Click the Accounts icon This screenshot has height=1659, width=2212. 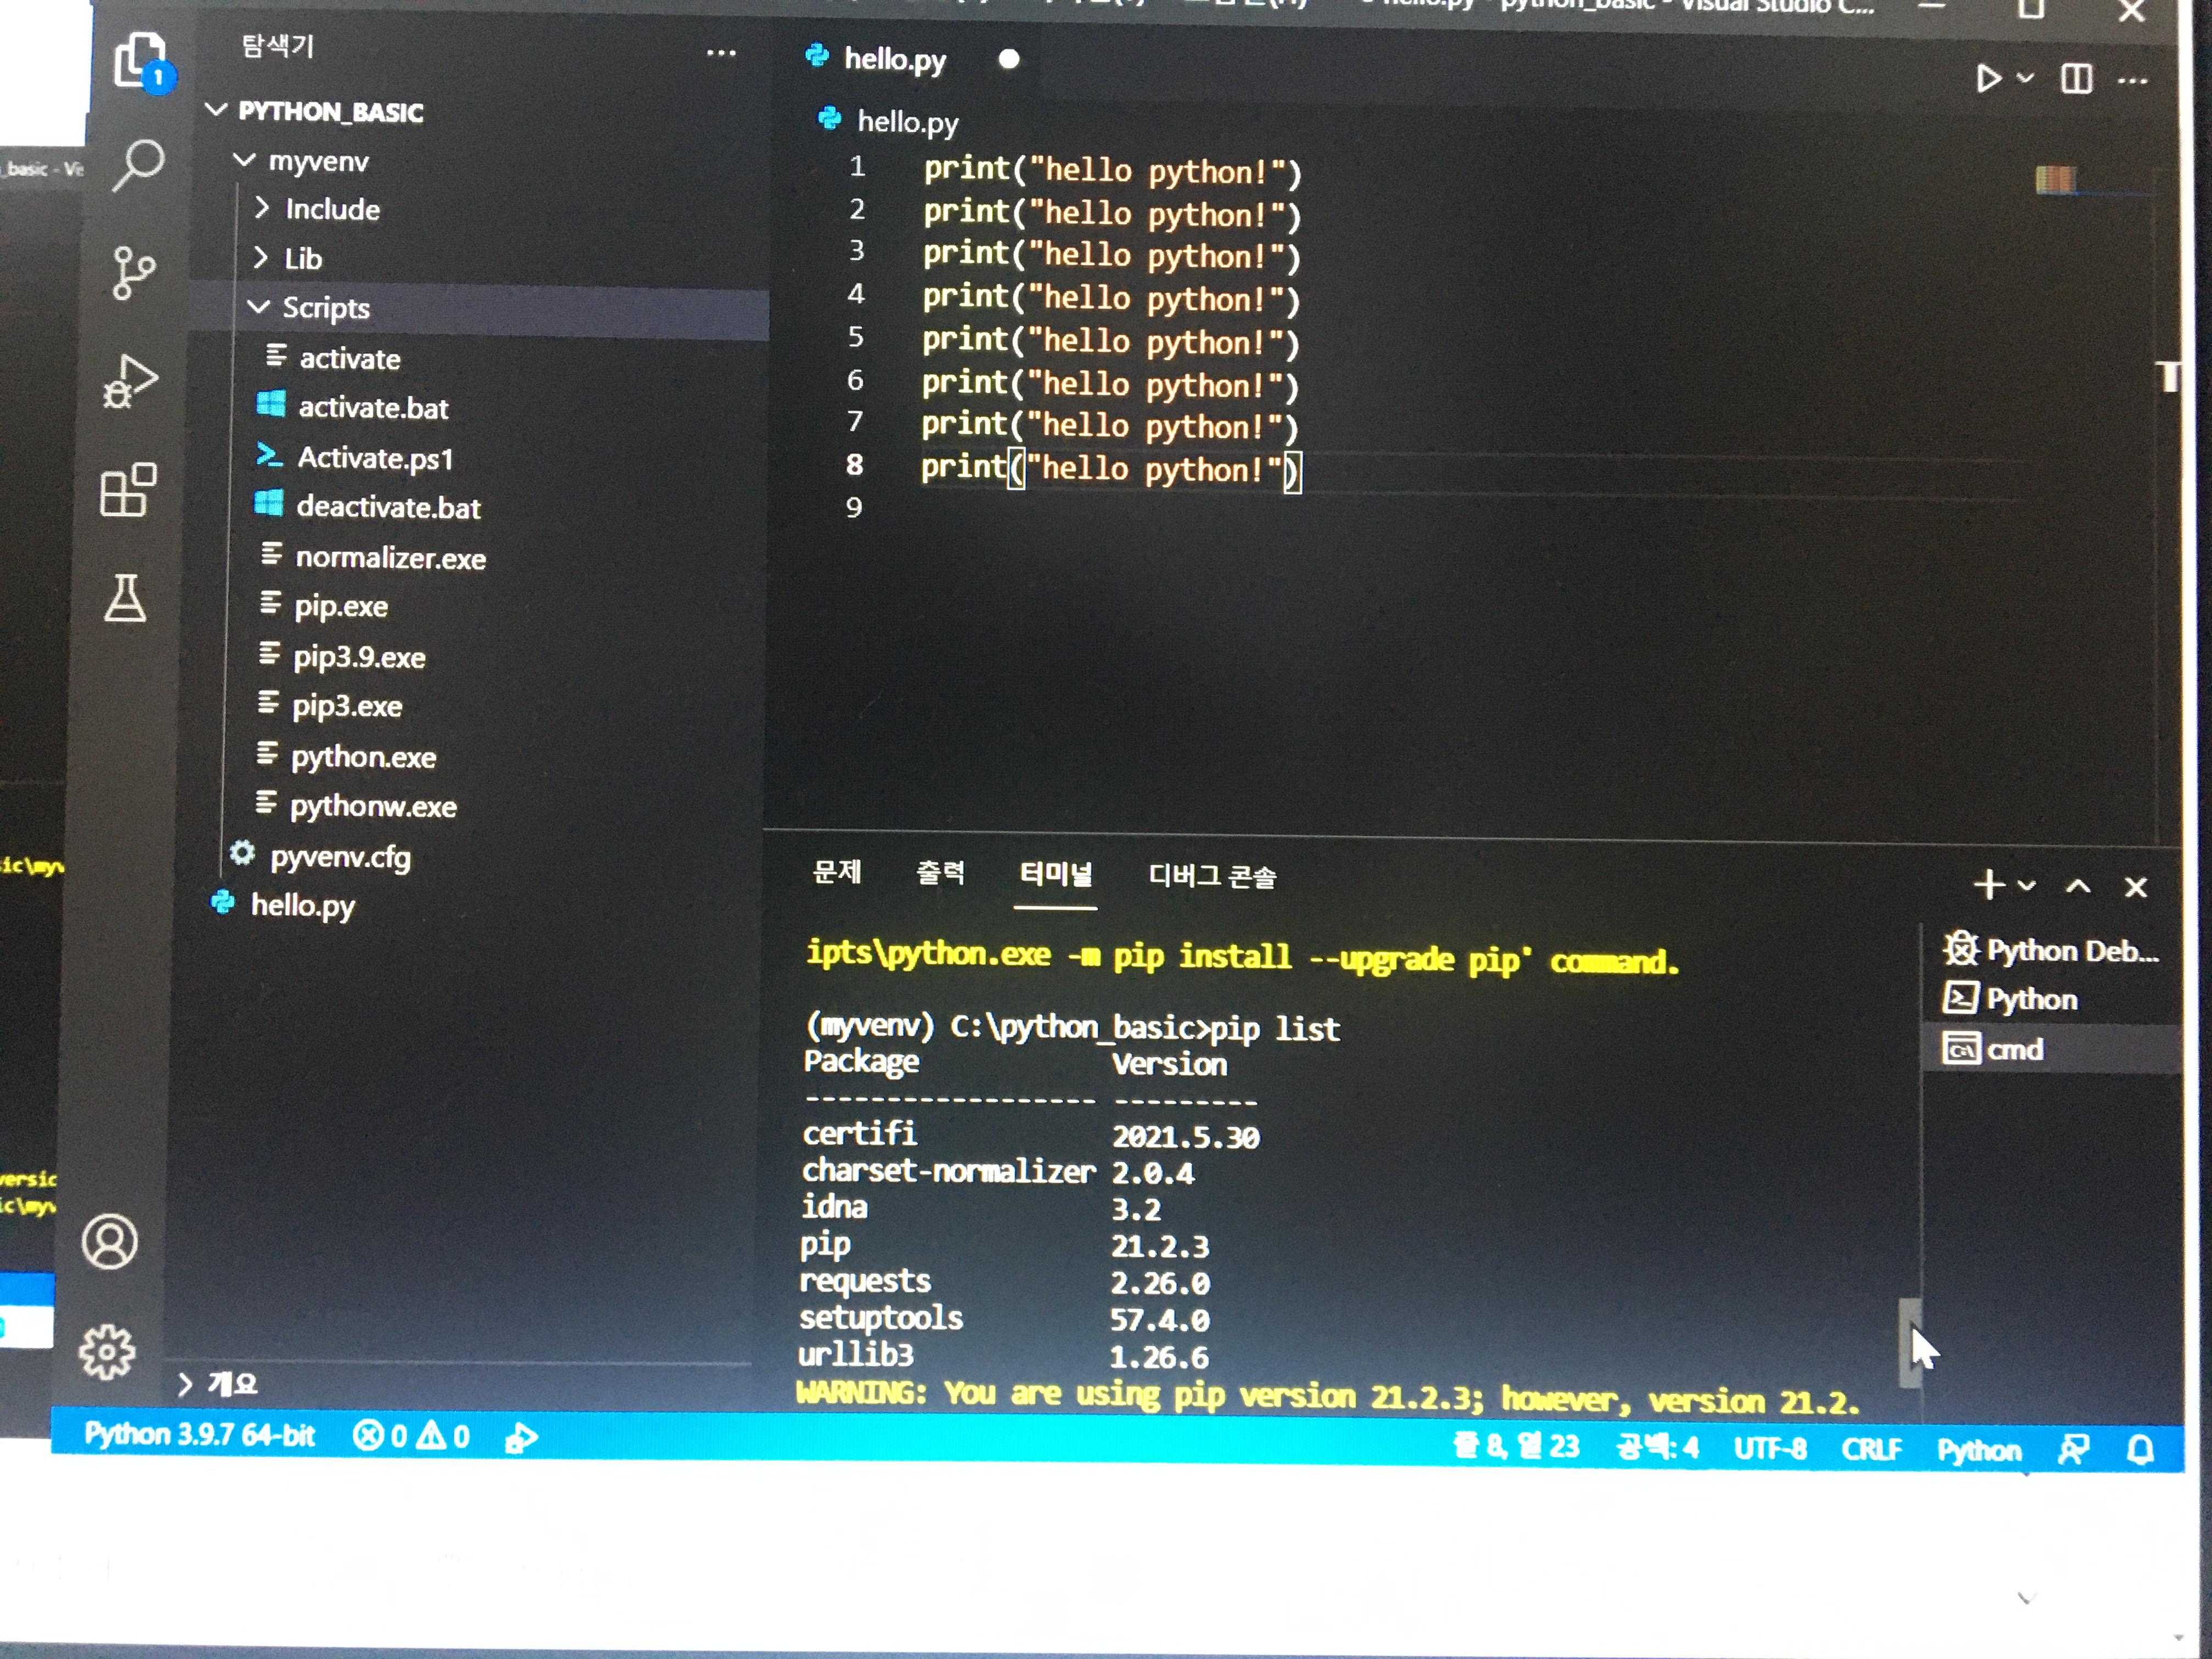[110, 1242]
